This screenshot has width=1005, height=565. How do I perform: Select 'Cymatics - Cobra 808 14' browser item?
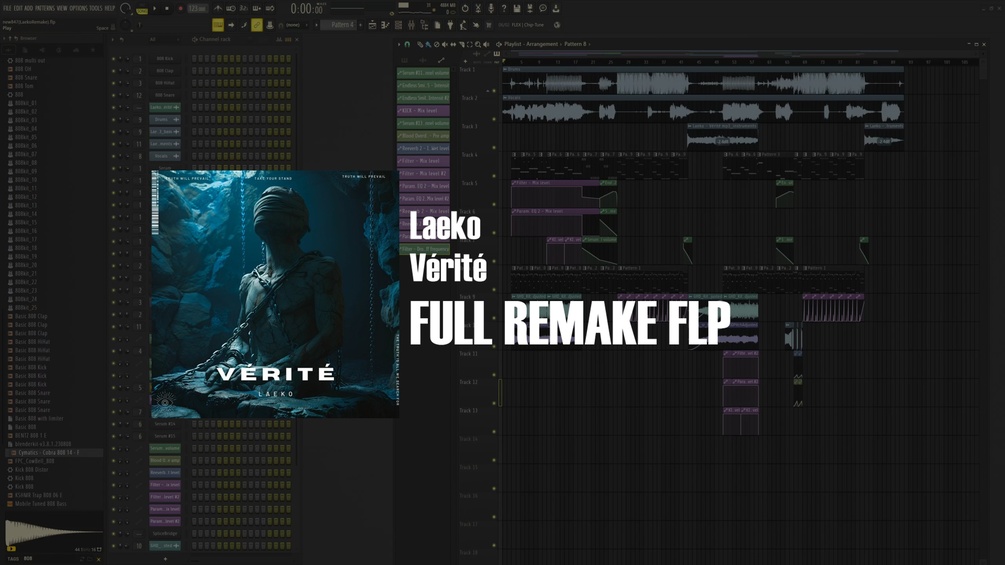pyautogui.click(x=49, y=452)
